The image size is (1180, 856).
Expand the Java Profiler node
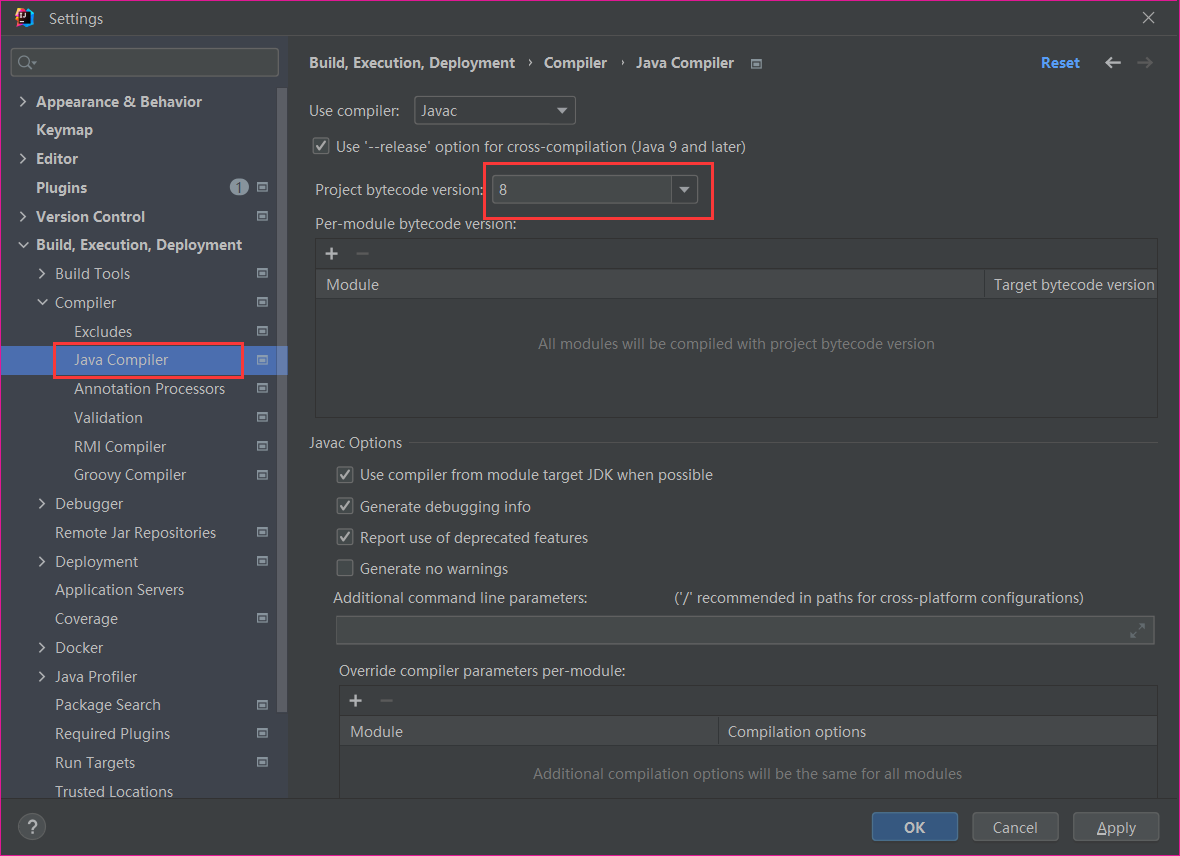tap(42, 676)
